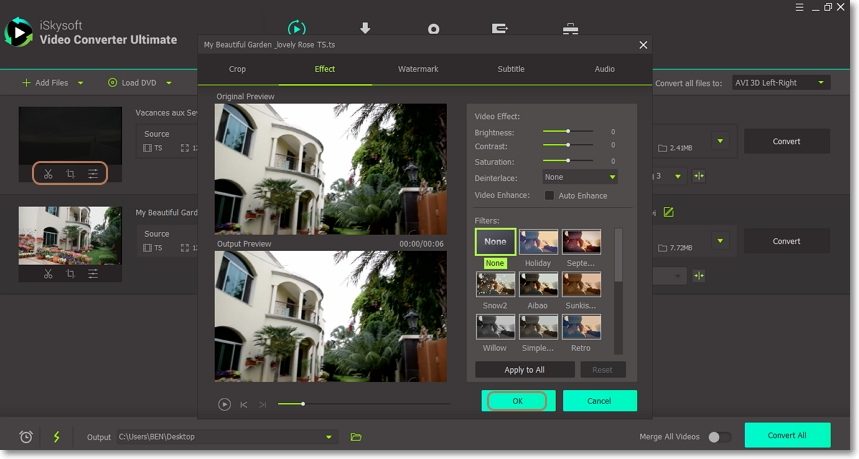Image resolution: width=859 pixels, height=459 pixels.
Task: Select the Holiday filter thumbnail
Action: [538, 242]
